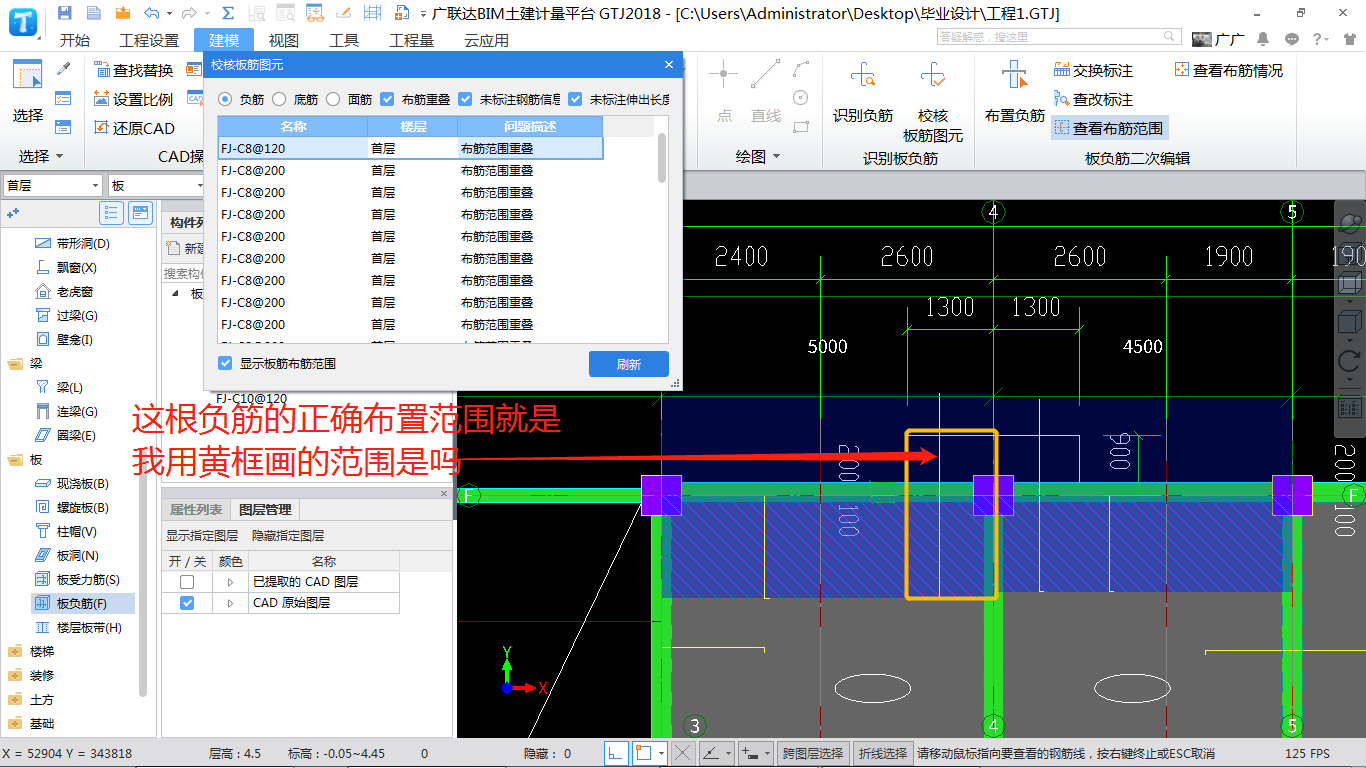The width and height of the screenshot is (1366, 768).
Task: Disable the CAD 原始图层 checkbox
Action: pyautogui.click(x=187, y=603)
